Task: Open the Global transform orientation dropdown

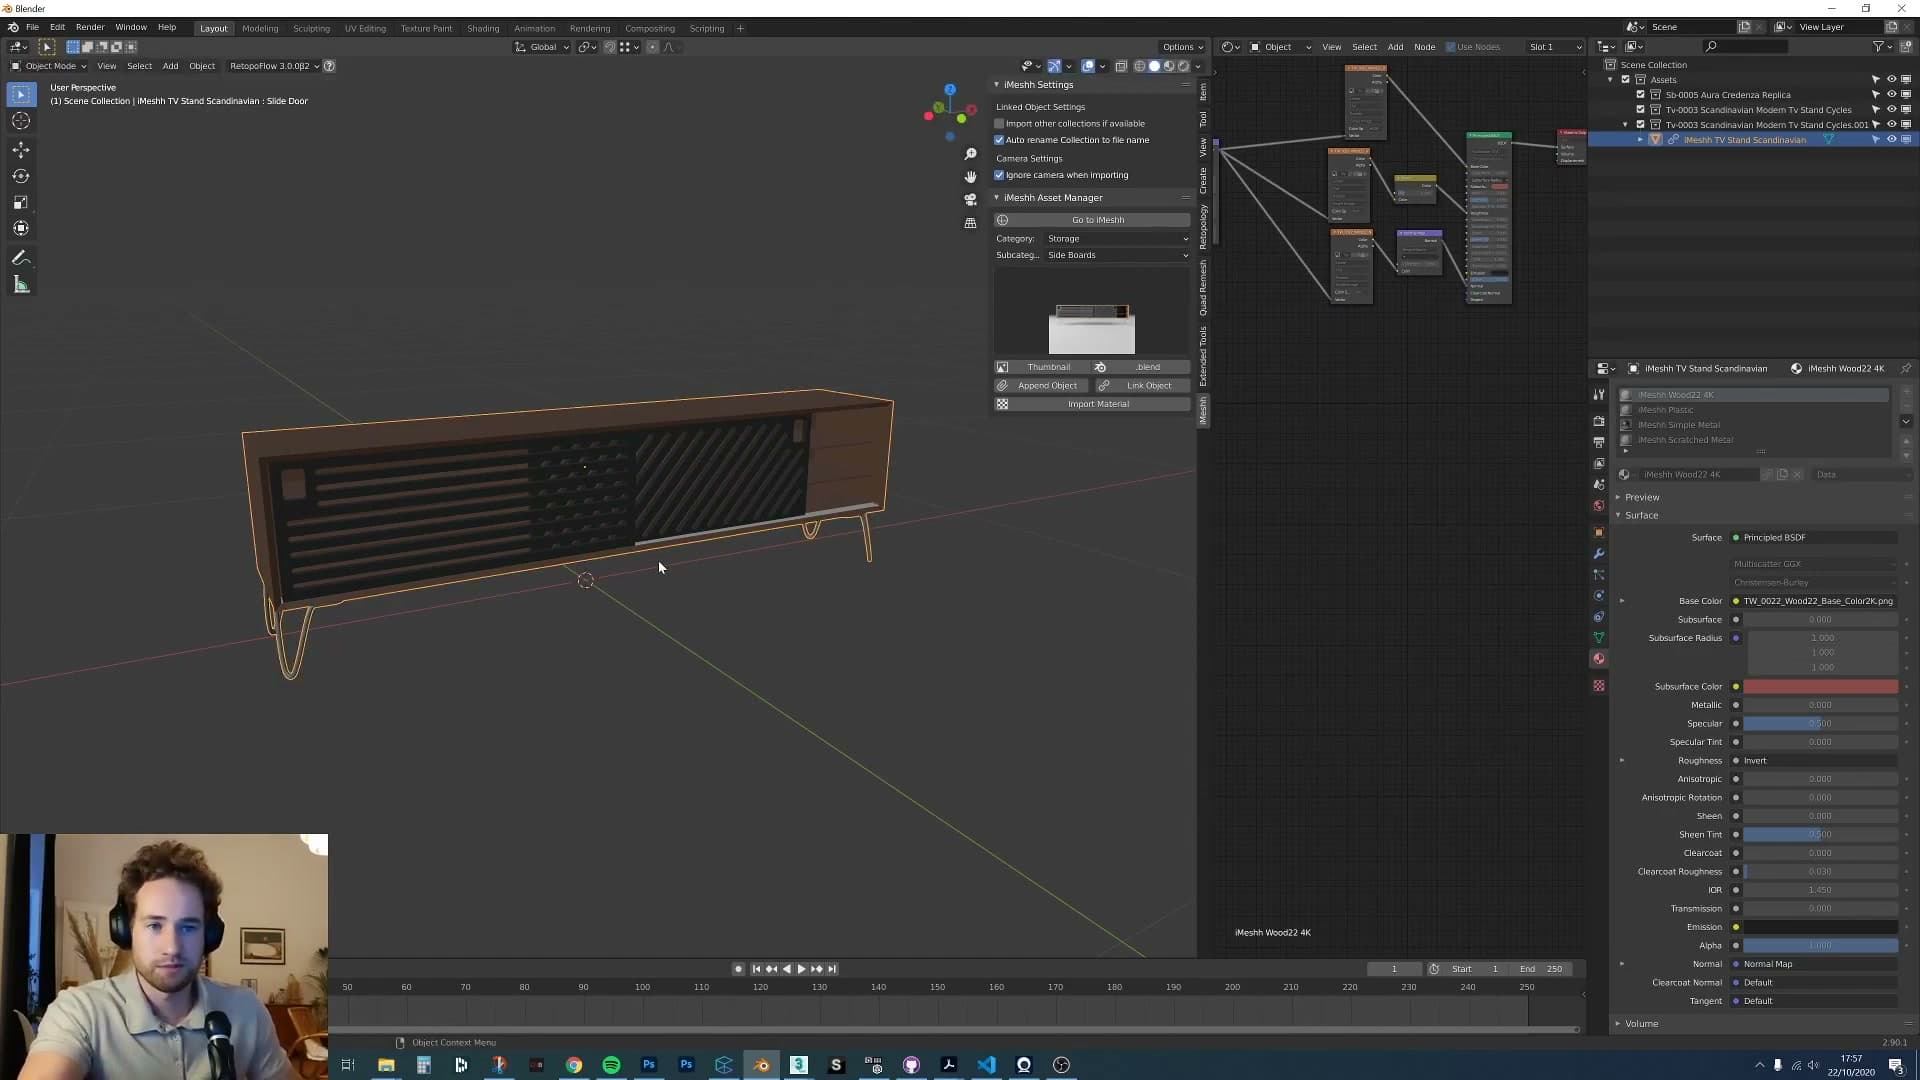Action: point(542,47)
